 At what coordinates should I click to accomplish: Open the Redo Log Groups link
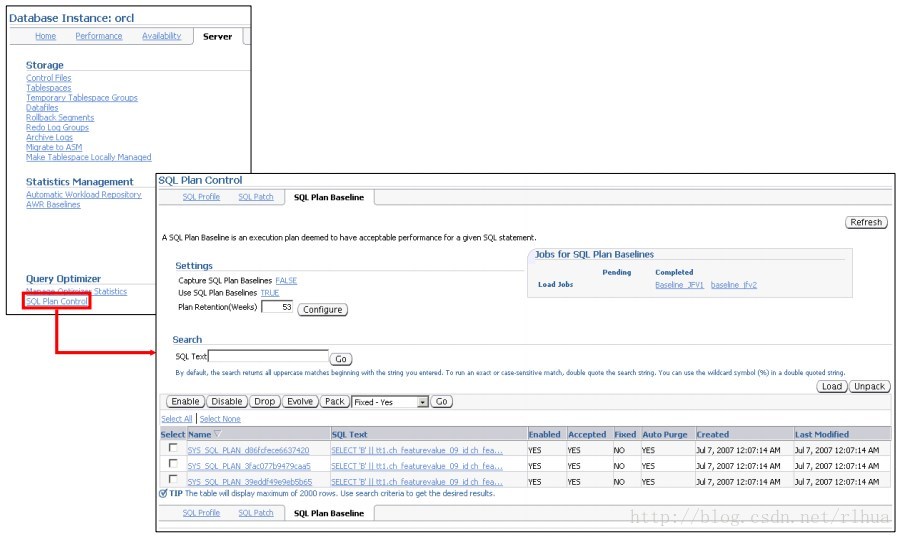point(57,127)
